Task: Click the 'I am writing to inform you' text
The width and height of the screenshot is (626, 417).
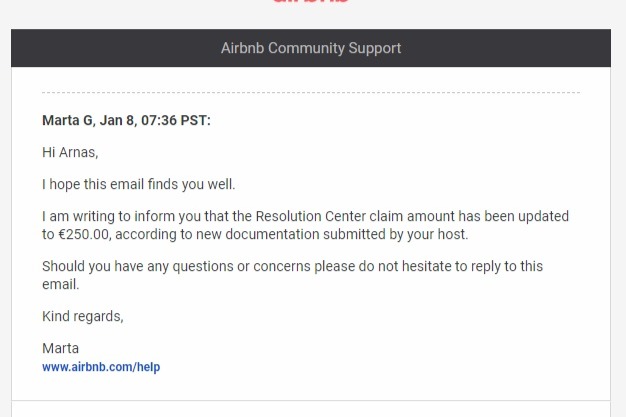Action: pos(108,216)
